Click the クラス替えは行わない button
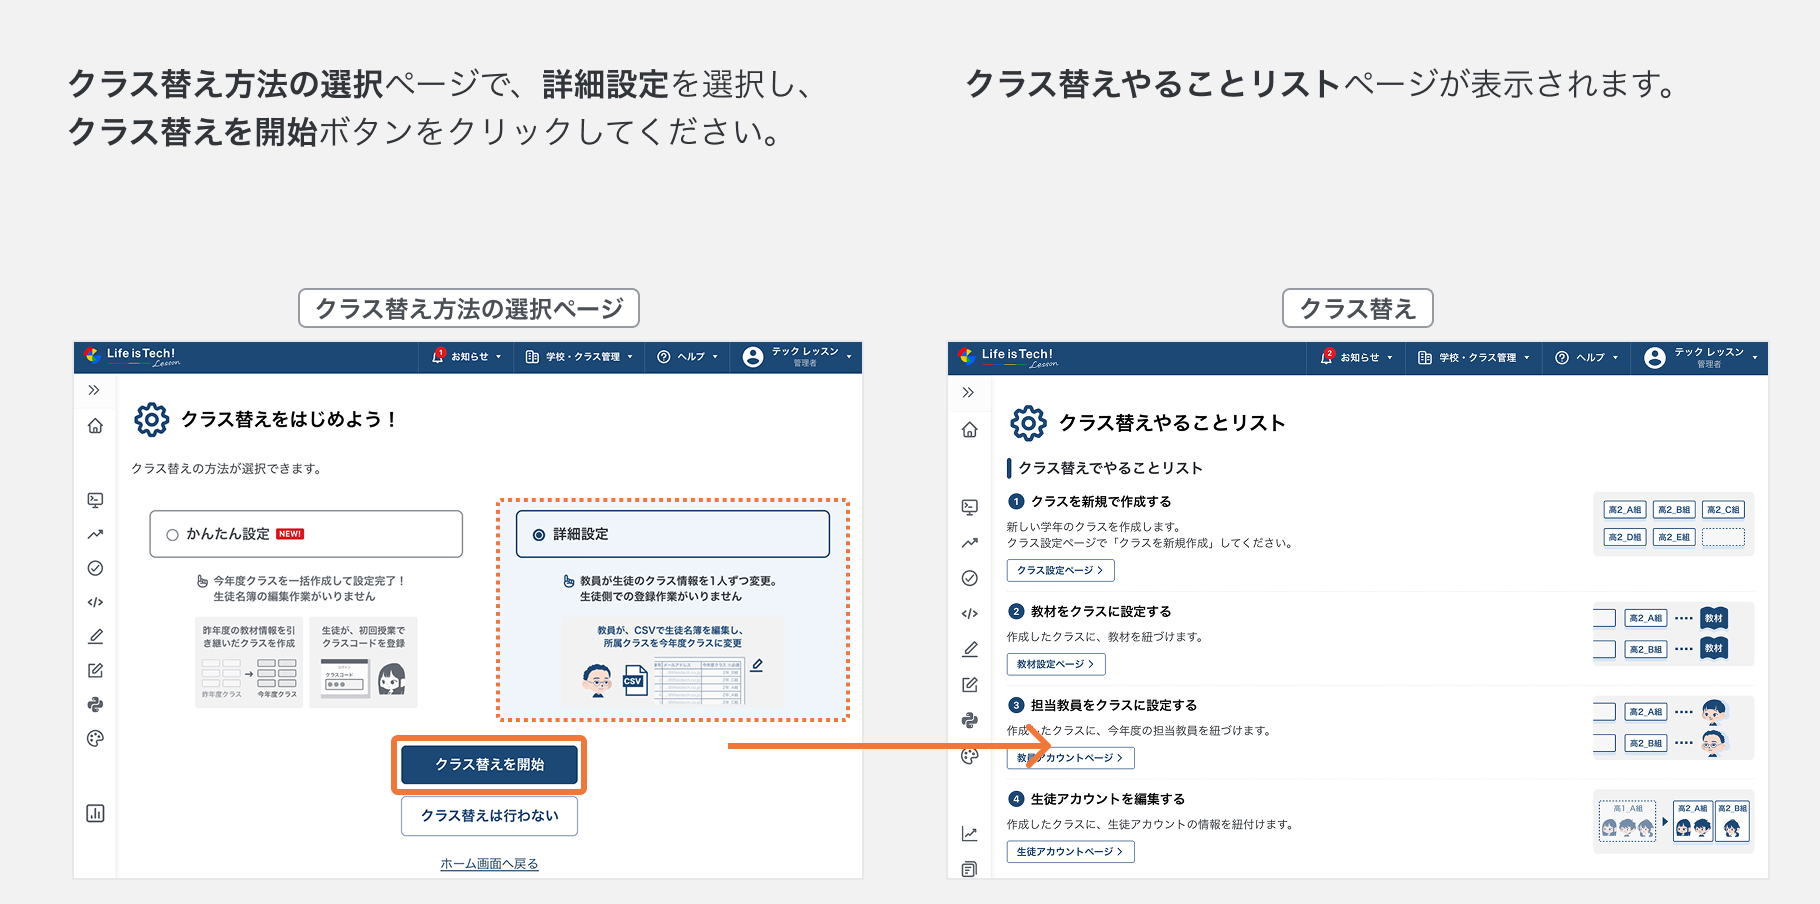The width and height of the screenshot is (1820, 904). (x=489, y=816)
